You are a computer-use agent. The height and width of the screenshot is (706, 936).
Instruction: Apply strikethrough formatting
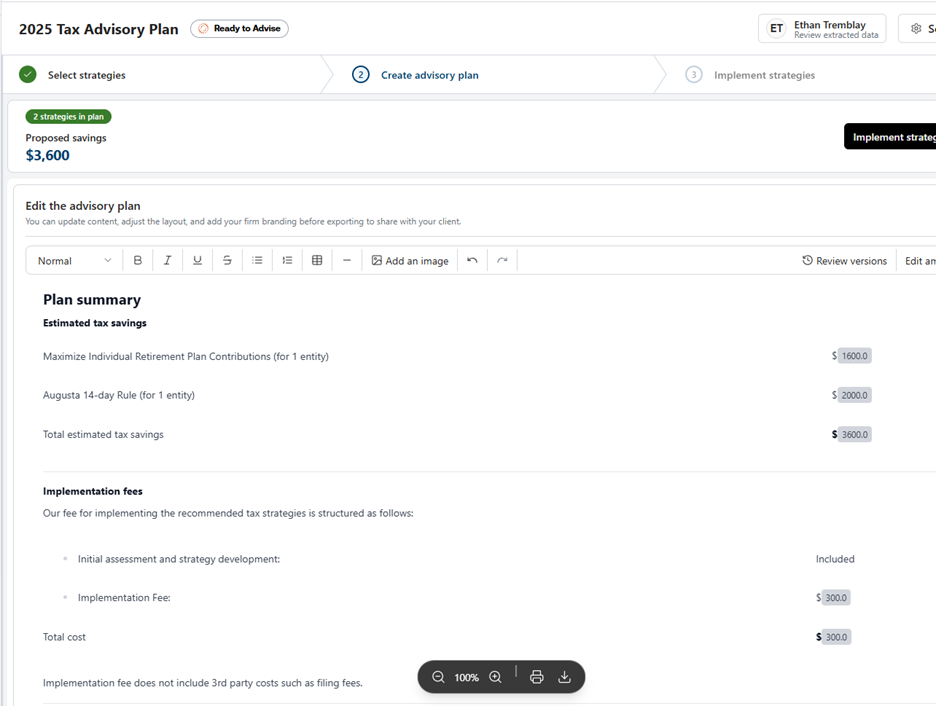point(227,261)
